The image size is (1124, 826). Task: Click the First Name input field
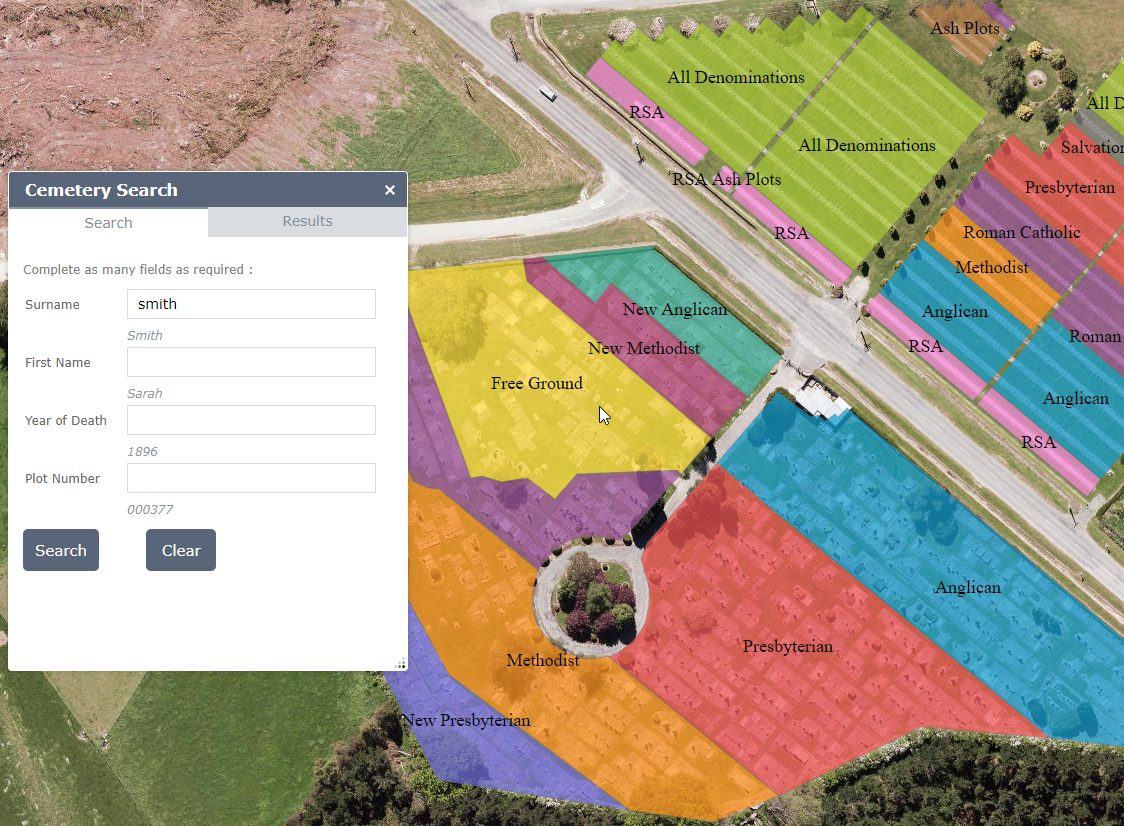[x=250, y=362]
